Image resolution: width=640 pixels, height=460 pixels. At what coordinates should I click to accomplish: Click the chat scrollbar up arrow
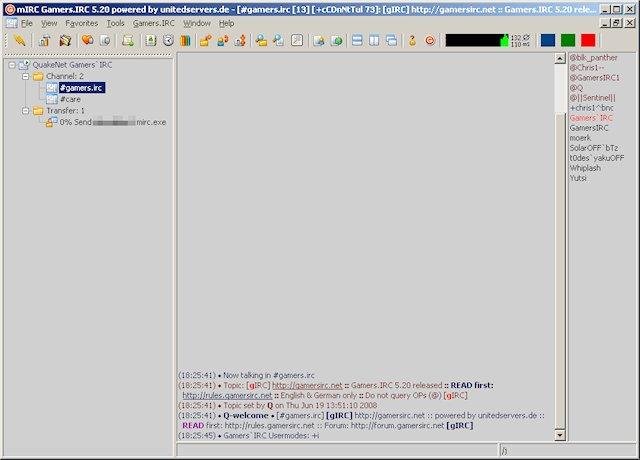pos(560,59)
